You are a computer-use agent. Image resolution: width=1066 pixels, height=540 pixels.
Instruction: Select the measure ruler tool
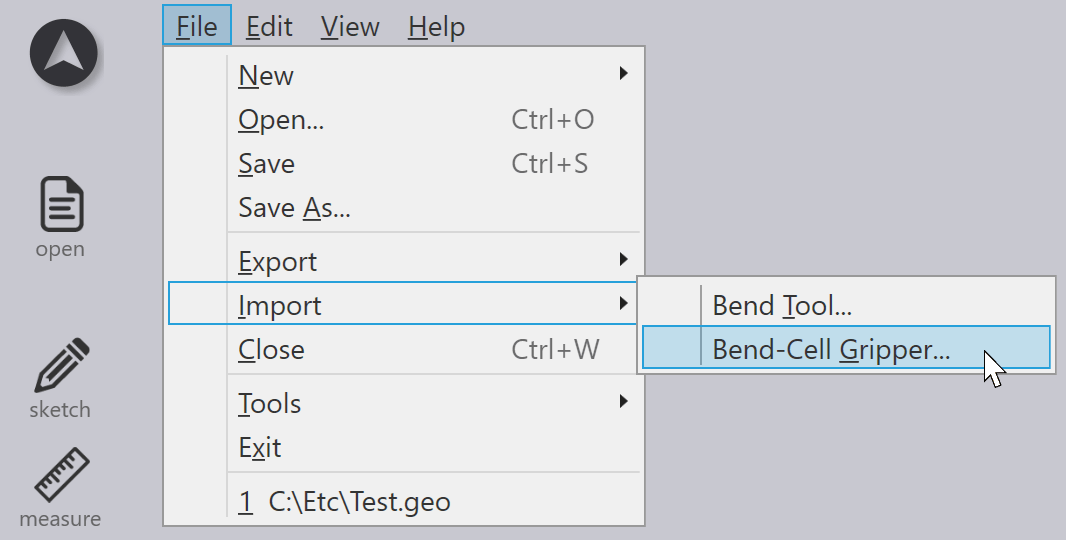click(x=61, y=475)
